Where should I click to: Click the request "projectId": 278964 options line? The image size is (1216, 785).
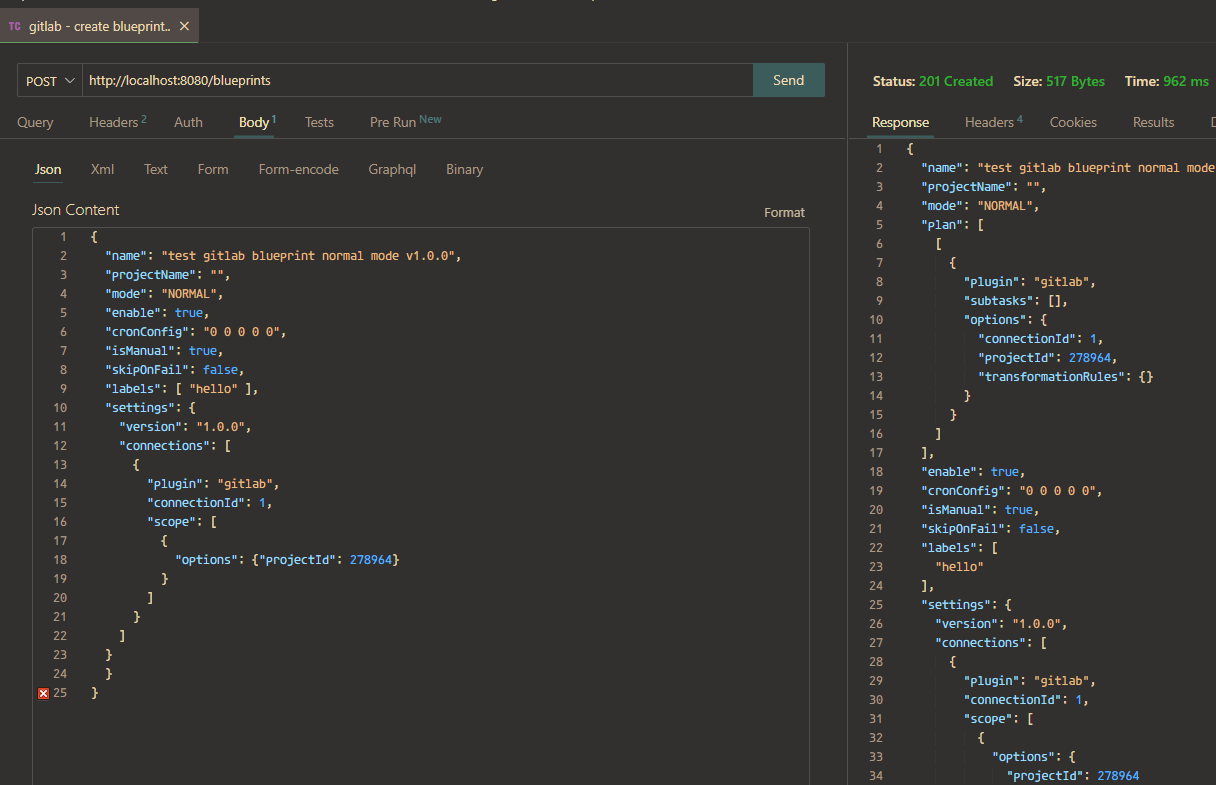coord(287,560)
